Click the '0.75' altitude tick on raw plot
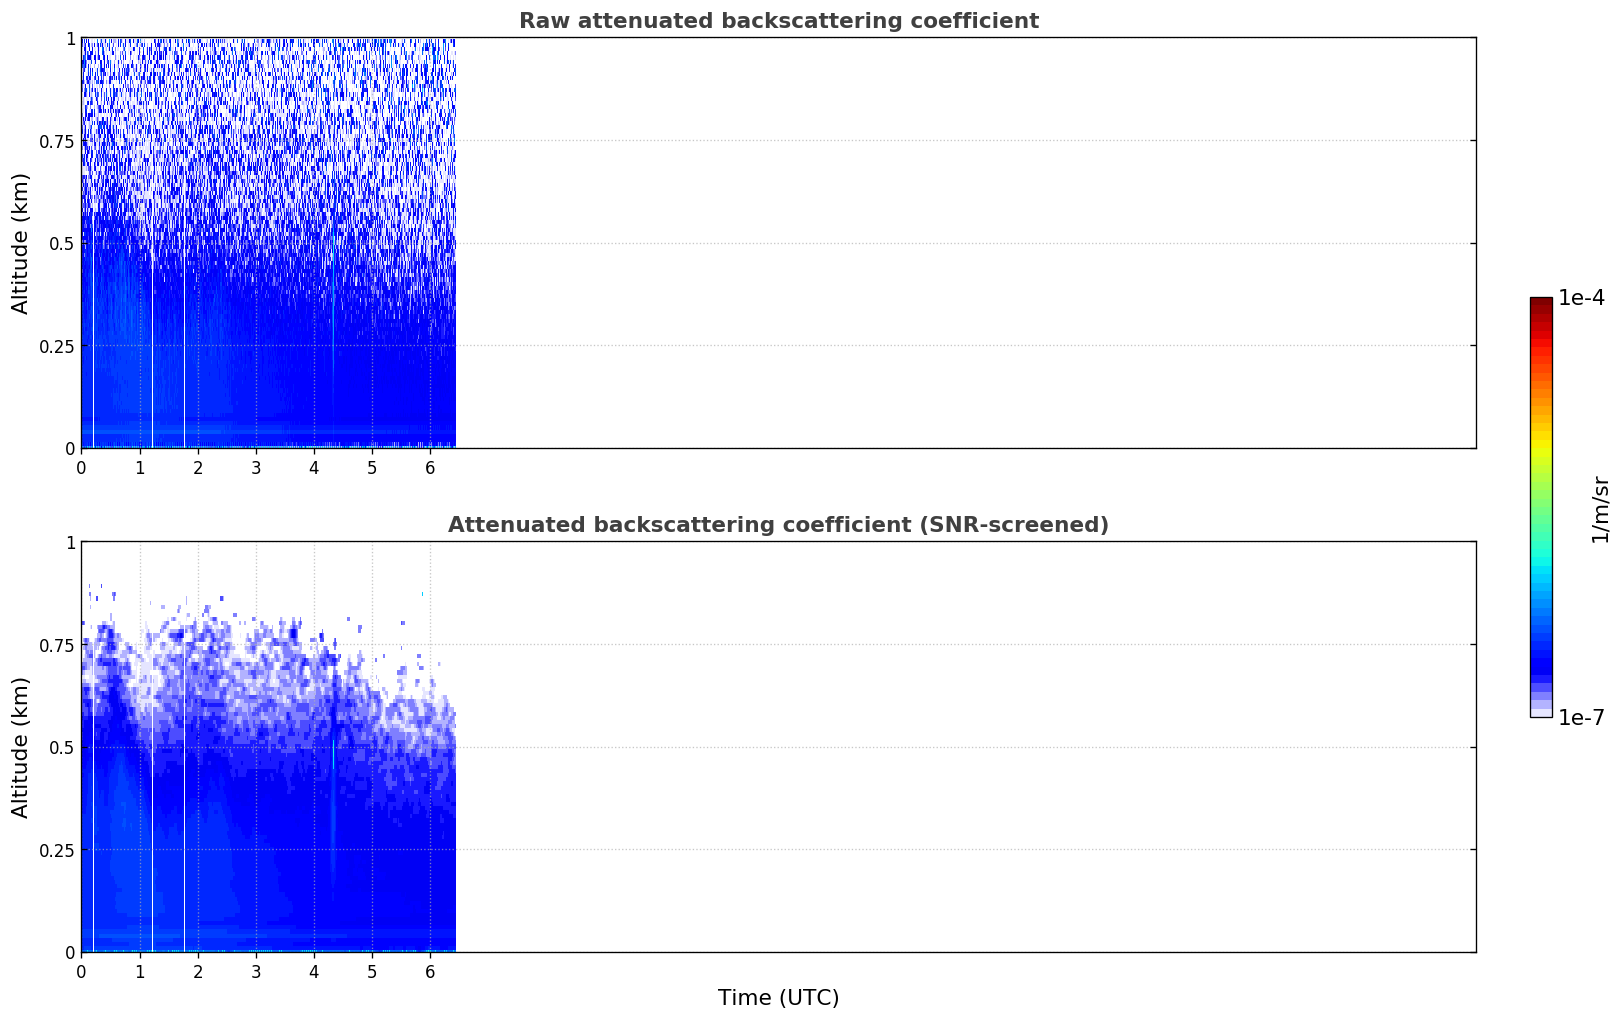This screenshot has height=1020, width=1621. [x=57, y=141]
